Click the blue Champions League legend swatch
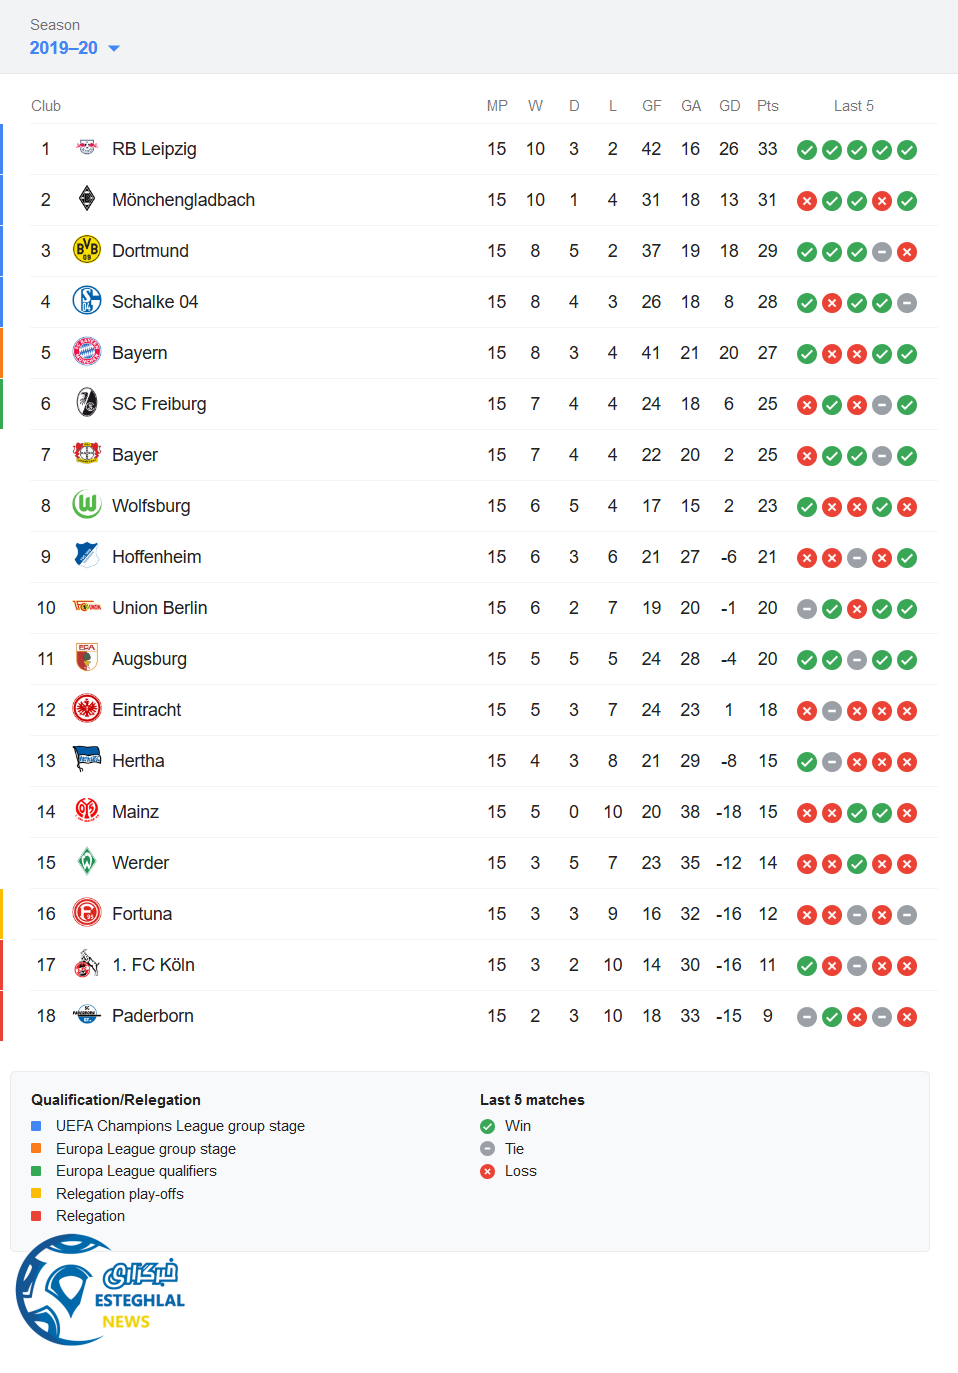Viewport: 958px width, 1373px height. click(x=36, y=1126)
